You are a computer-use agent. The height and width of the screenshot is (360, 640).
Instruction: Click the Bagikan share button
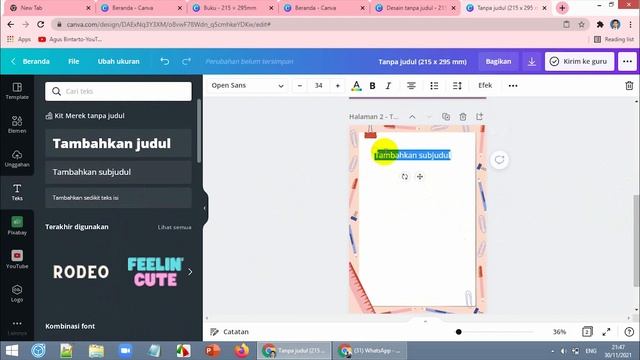tap(498, 62)
